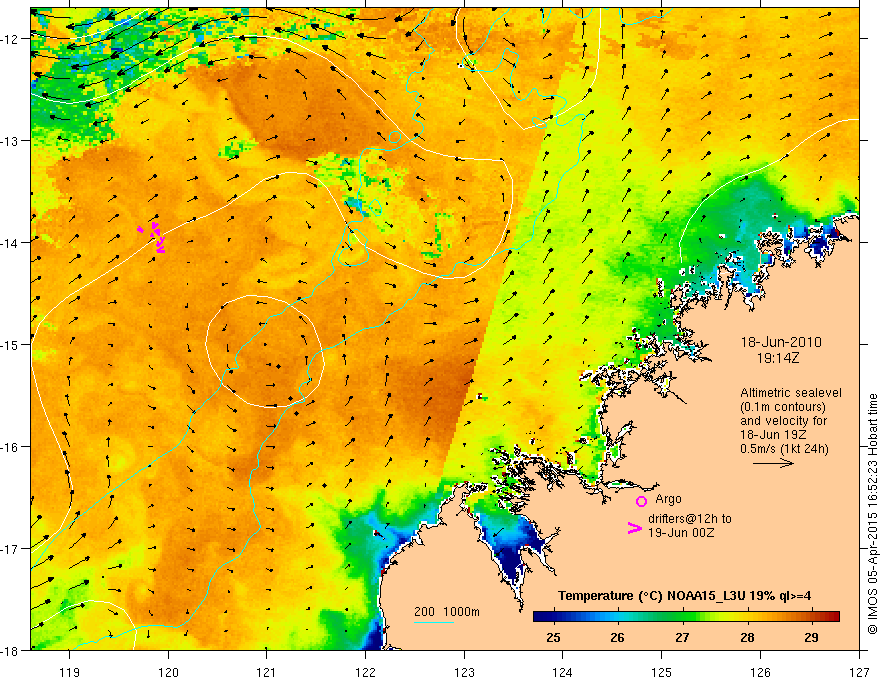Click the 'Argo' legend label
The width and height of the screenshot is (880, 680).
[x=668, y=499]
